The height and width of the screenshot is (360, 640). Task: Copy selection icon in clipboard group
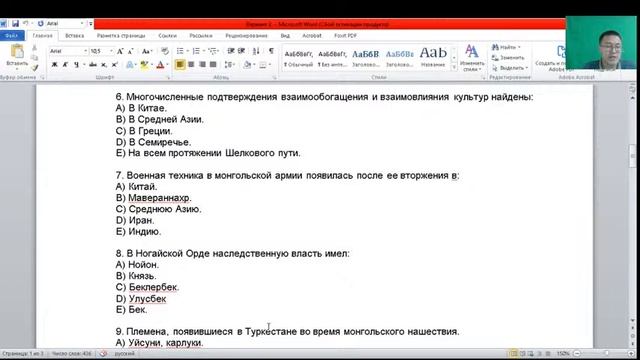(35, 58)
